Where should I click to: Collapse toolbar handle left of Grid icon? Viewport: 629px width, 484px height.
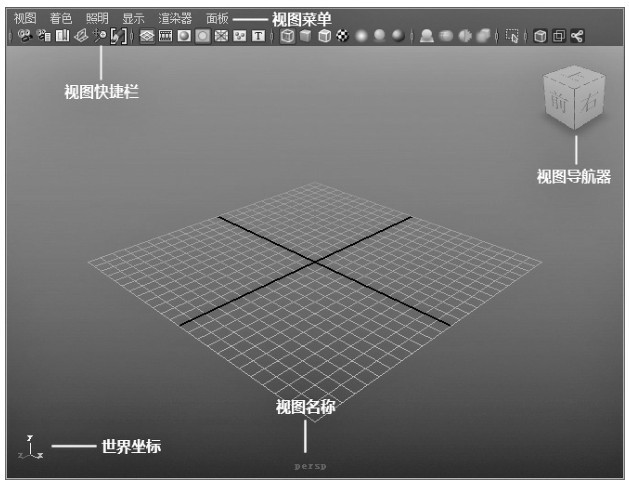[133, 36]
